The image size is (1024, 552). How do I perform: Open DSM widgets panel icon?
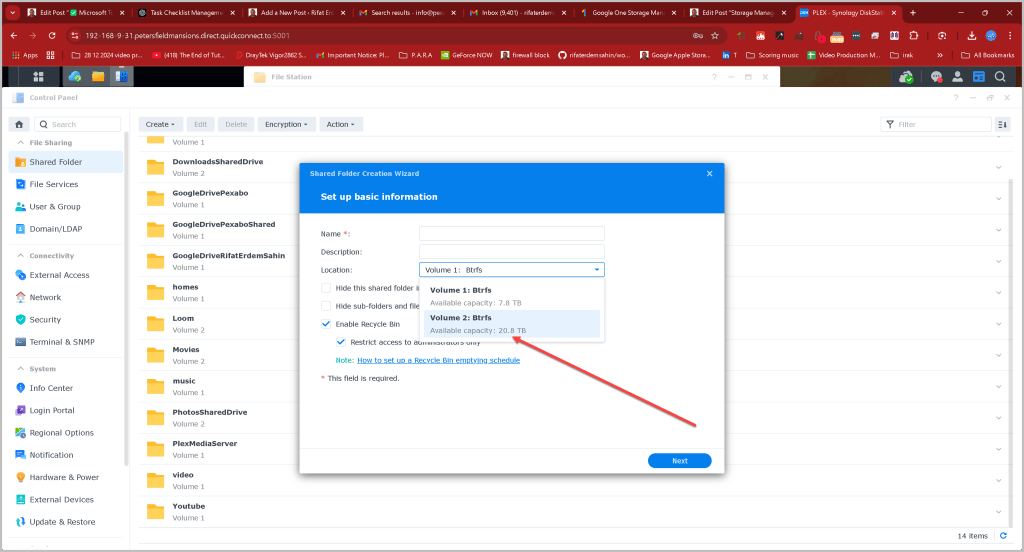pyautogui.click(x=978, y=76)
